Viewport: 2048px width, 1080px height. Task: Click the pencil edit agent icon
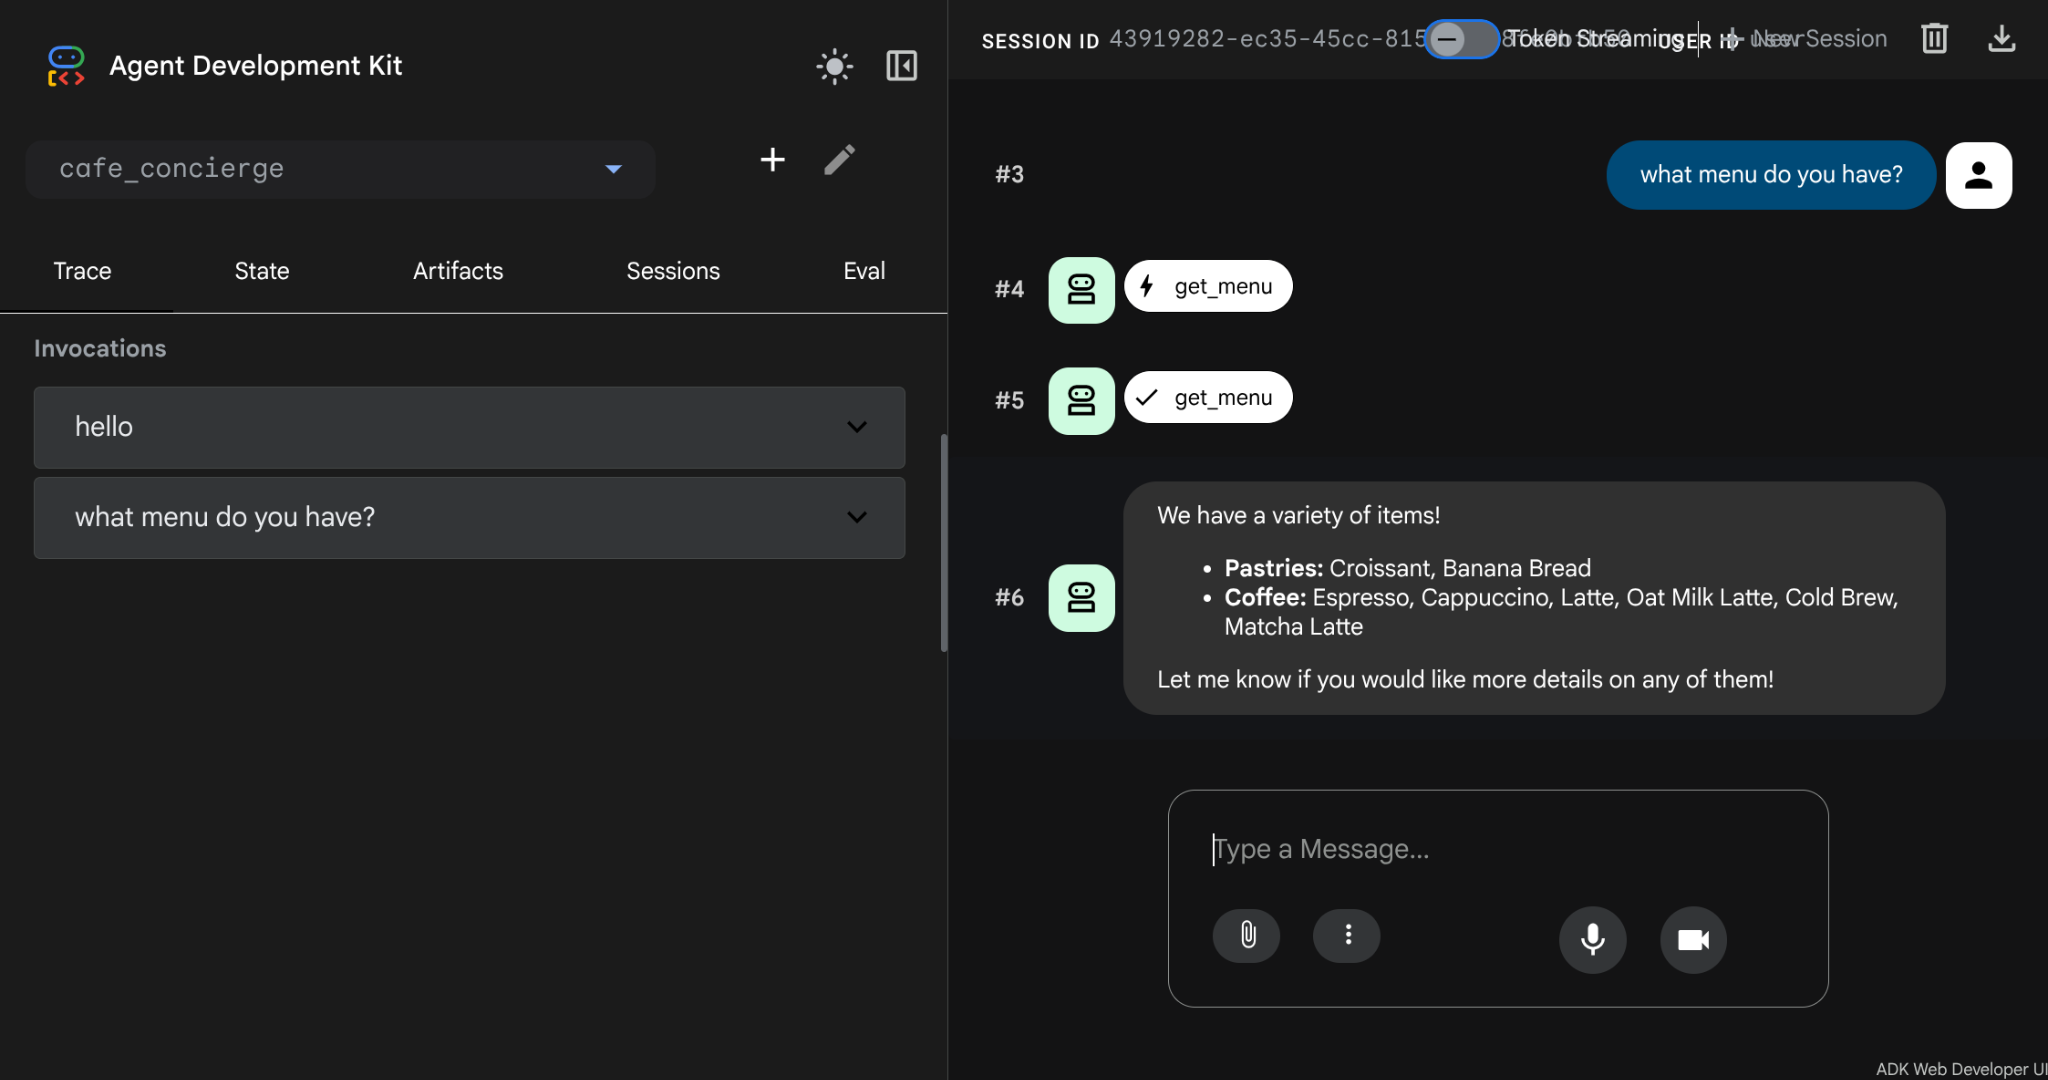click(x=839, y=160)
